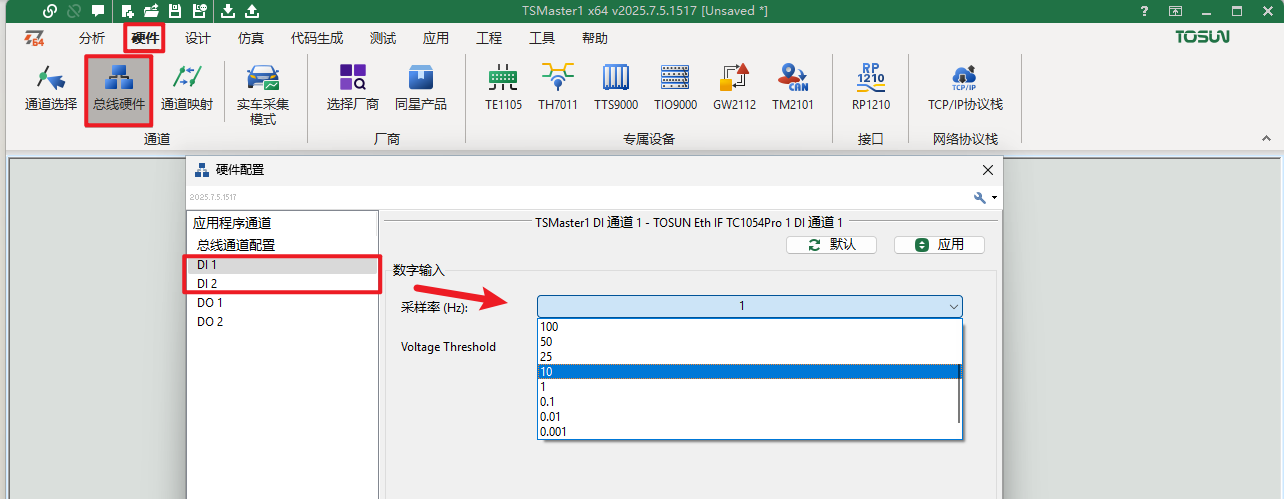Viewport: 1284px width, 499px height.
Task: Open 通道映射 channel mapping
Action: pos(187,88)
